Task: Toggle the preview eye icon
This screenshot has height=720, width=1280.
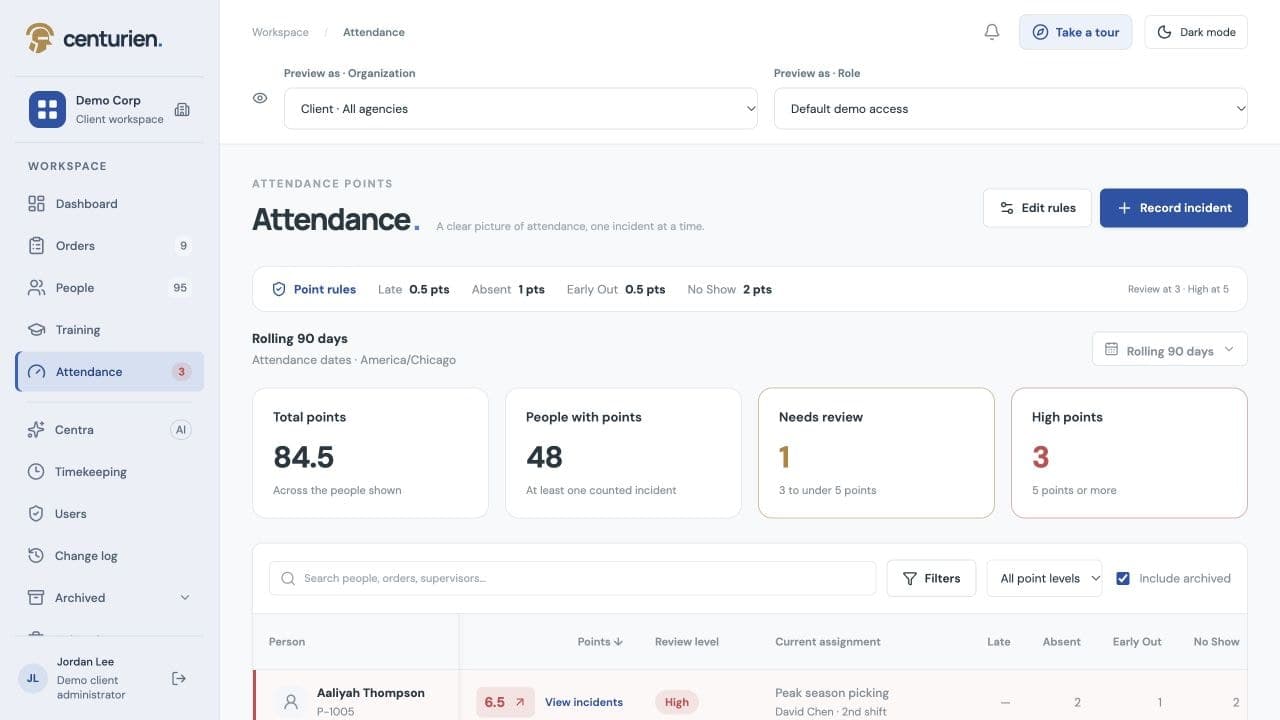Action: tap(260, 98)
